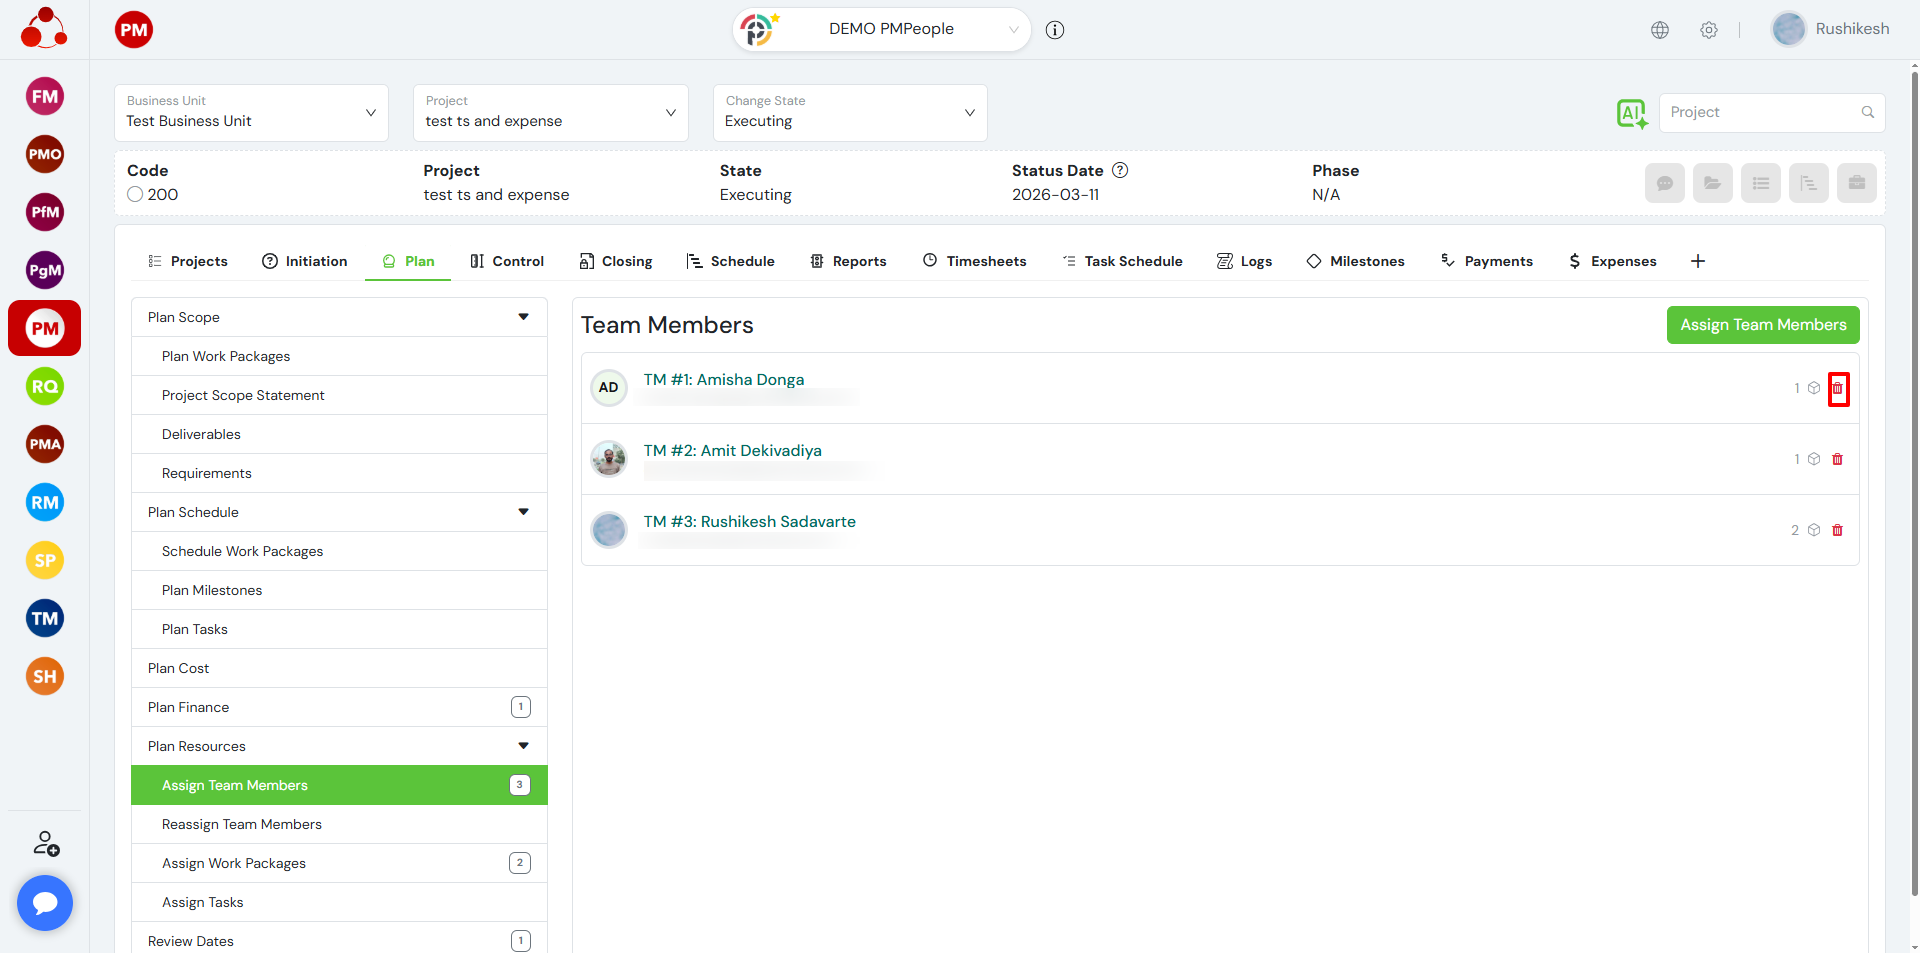
Task: Open TM #2: Amit Dekivadiya link
Action: pos(732,451)
